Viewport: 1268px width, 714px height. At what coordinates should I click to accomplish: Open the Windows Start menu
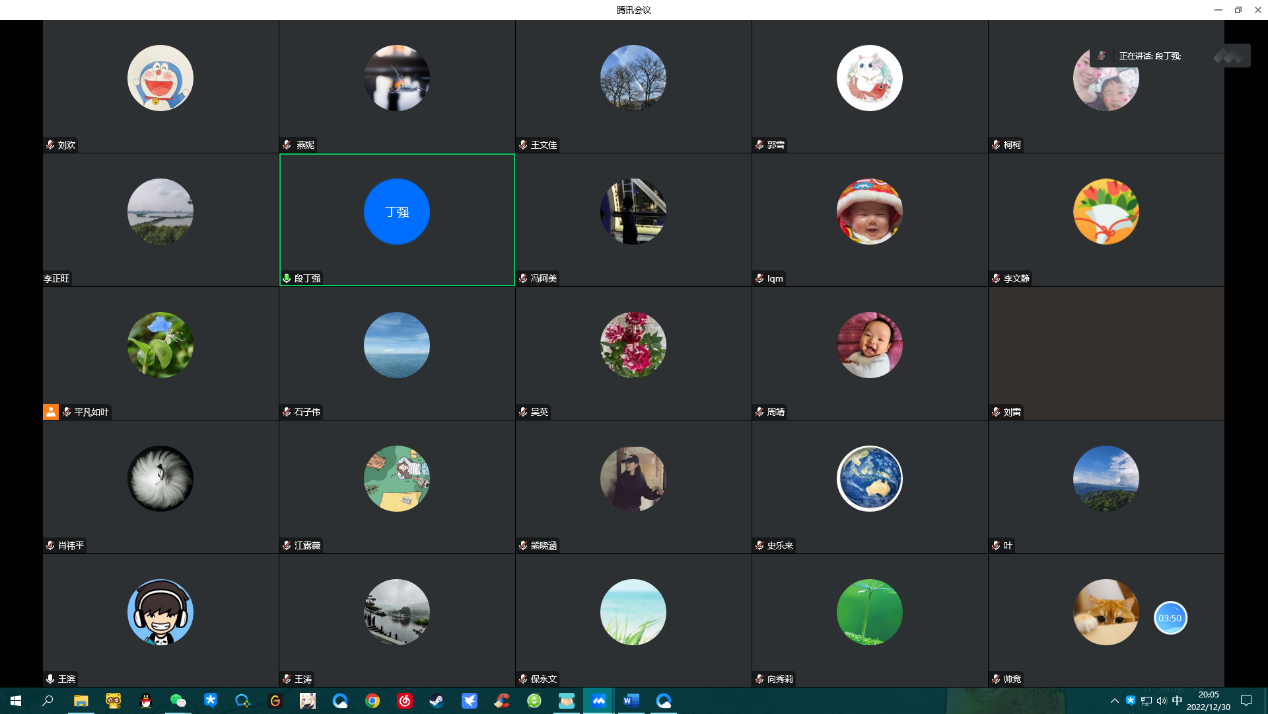click(x=15, y=701)
